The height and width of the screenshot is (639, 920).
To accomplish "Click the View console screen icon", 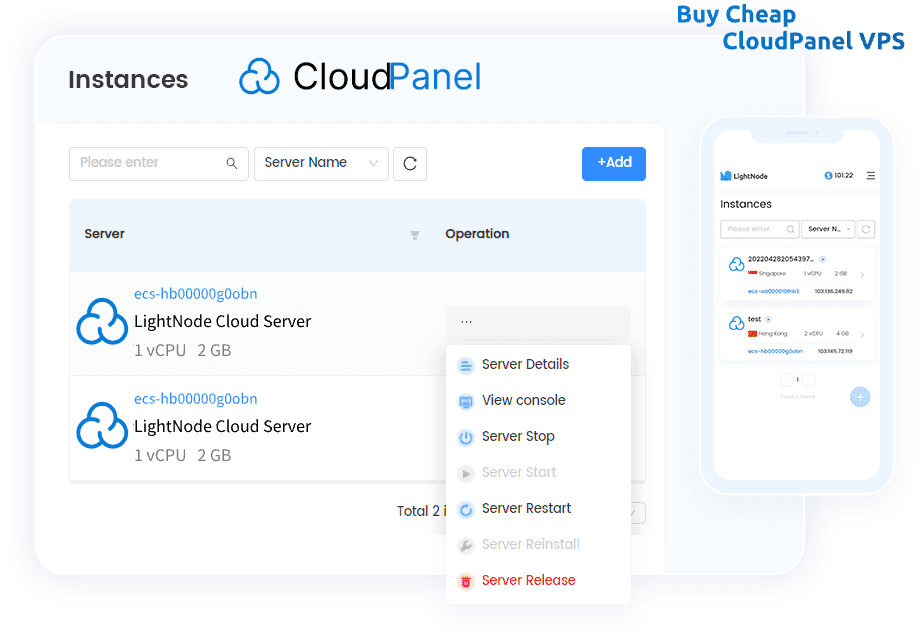I will 465,400.
